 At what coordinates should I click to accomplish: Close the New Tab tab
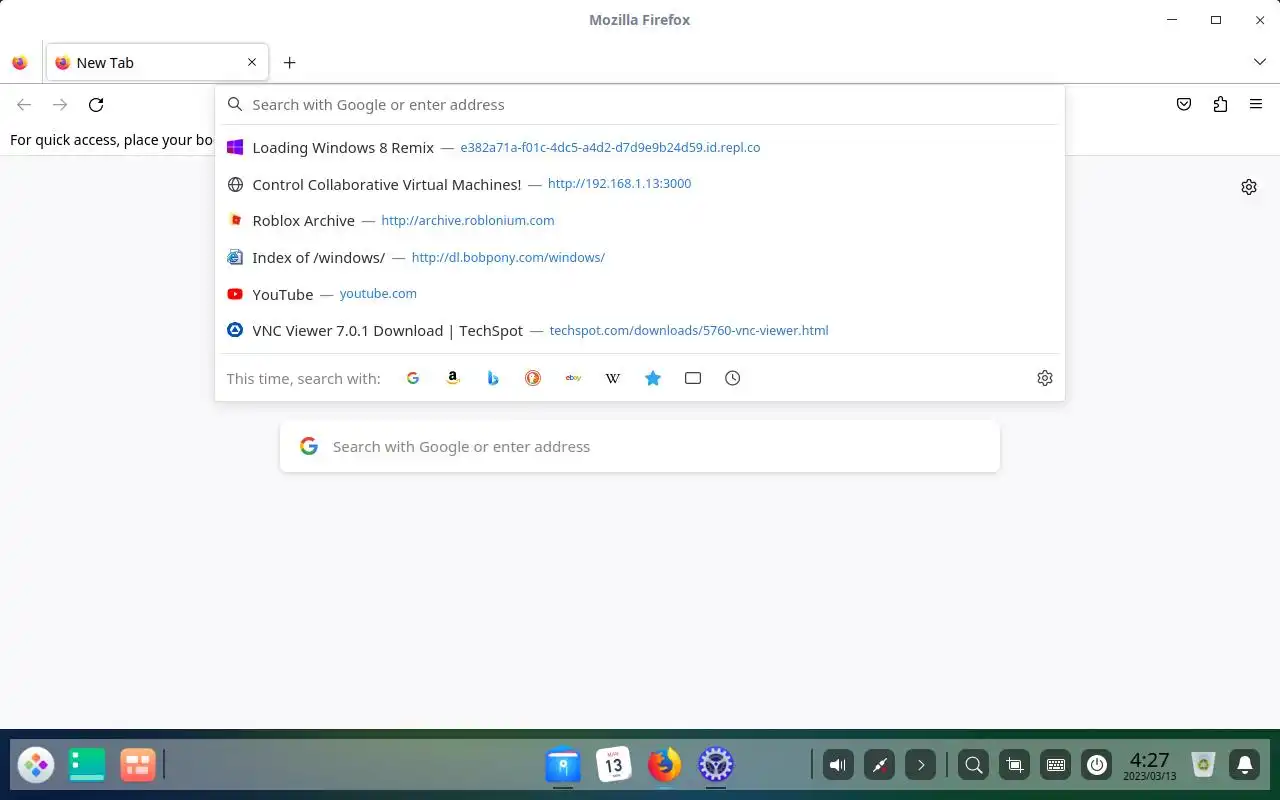pyautogui.click(x=252, y=62)
